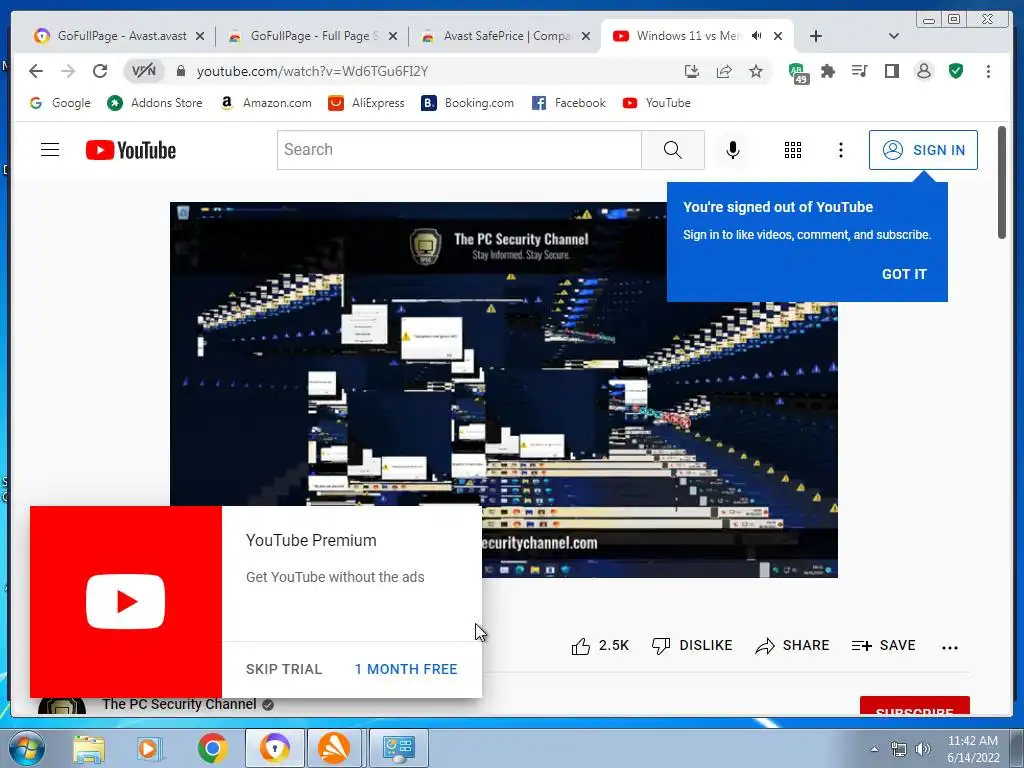This screenshot has height=768, width=1024.
Task: Click the URL youtube.com/watch address field
Action: point(312,71)
